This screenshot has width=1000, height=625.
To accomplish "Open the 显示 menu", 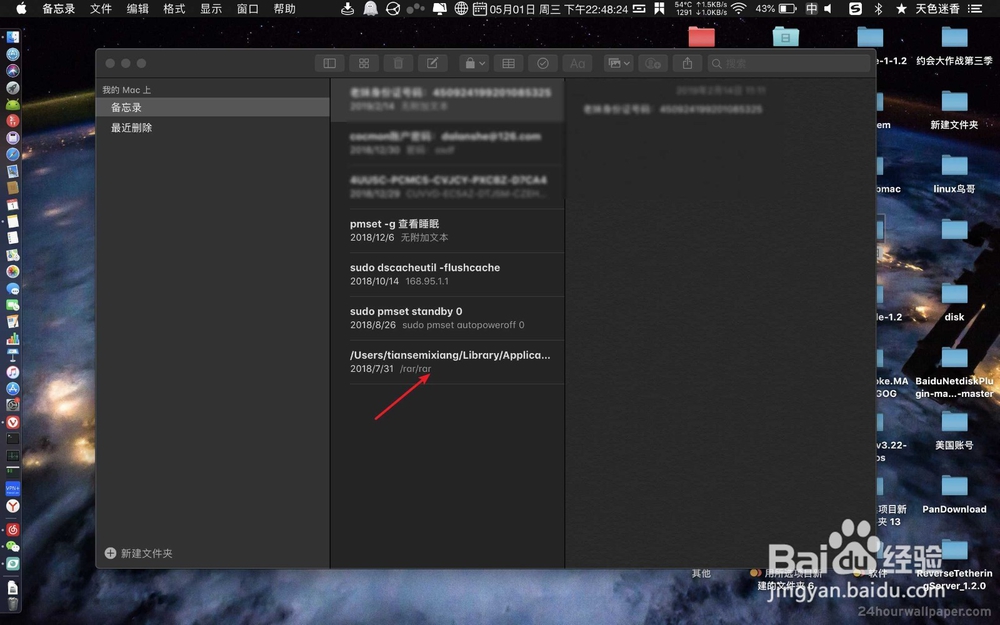I will point(210,10).
